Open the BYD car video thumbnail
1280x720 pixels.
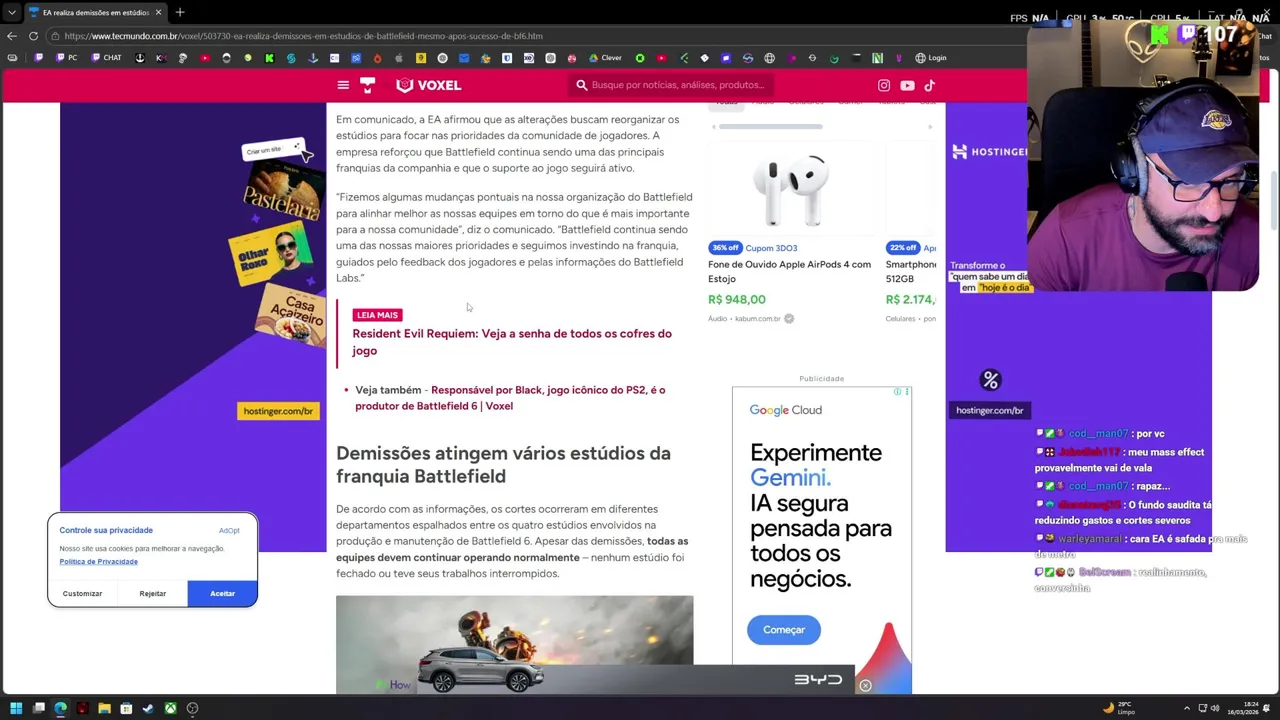514,645
